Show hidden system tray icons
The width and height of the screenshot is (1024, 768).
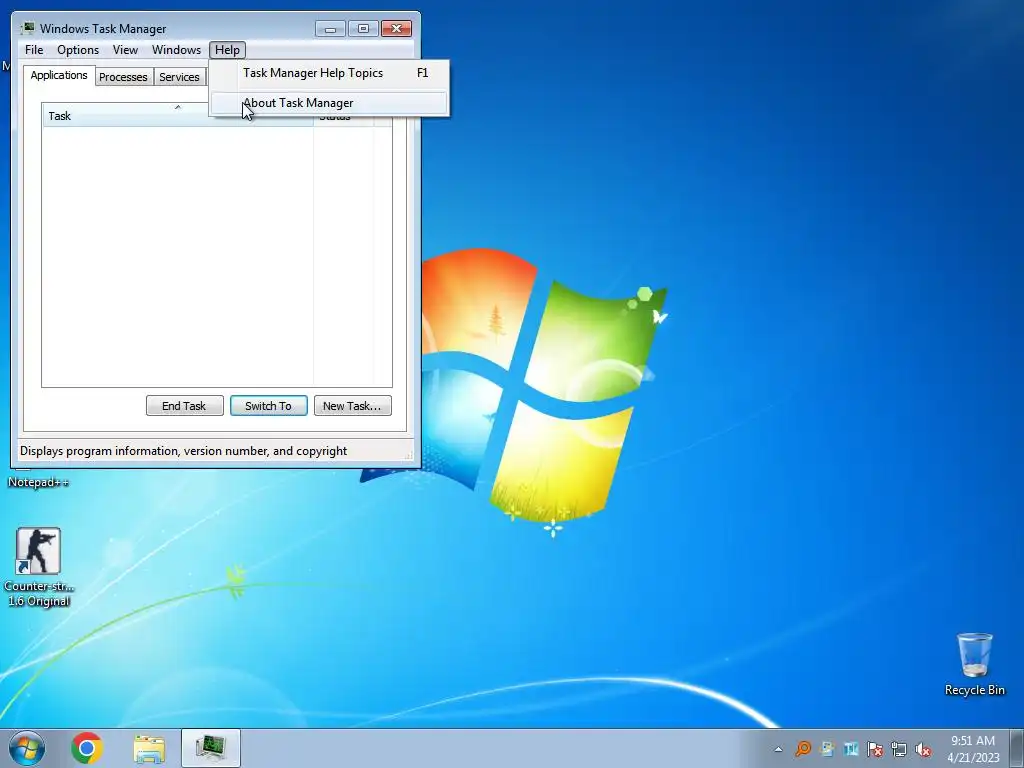(778, 749)
